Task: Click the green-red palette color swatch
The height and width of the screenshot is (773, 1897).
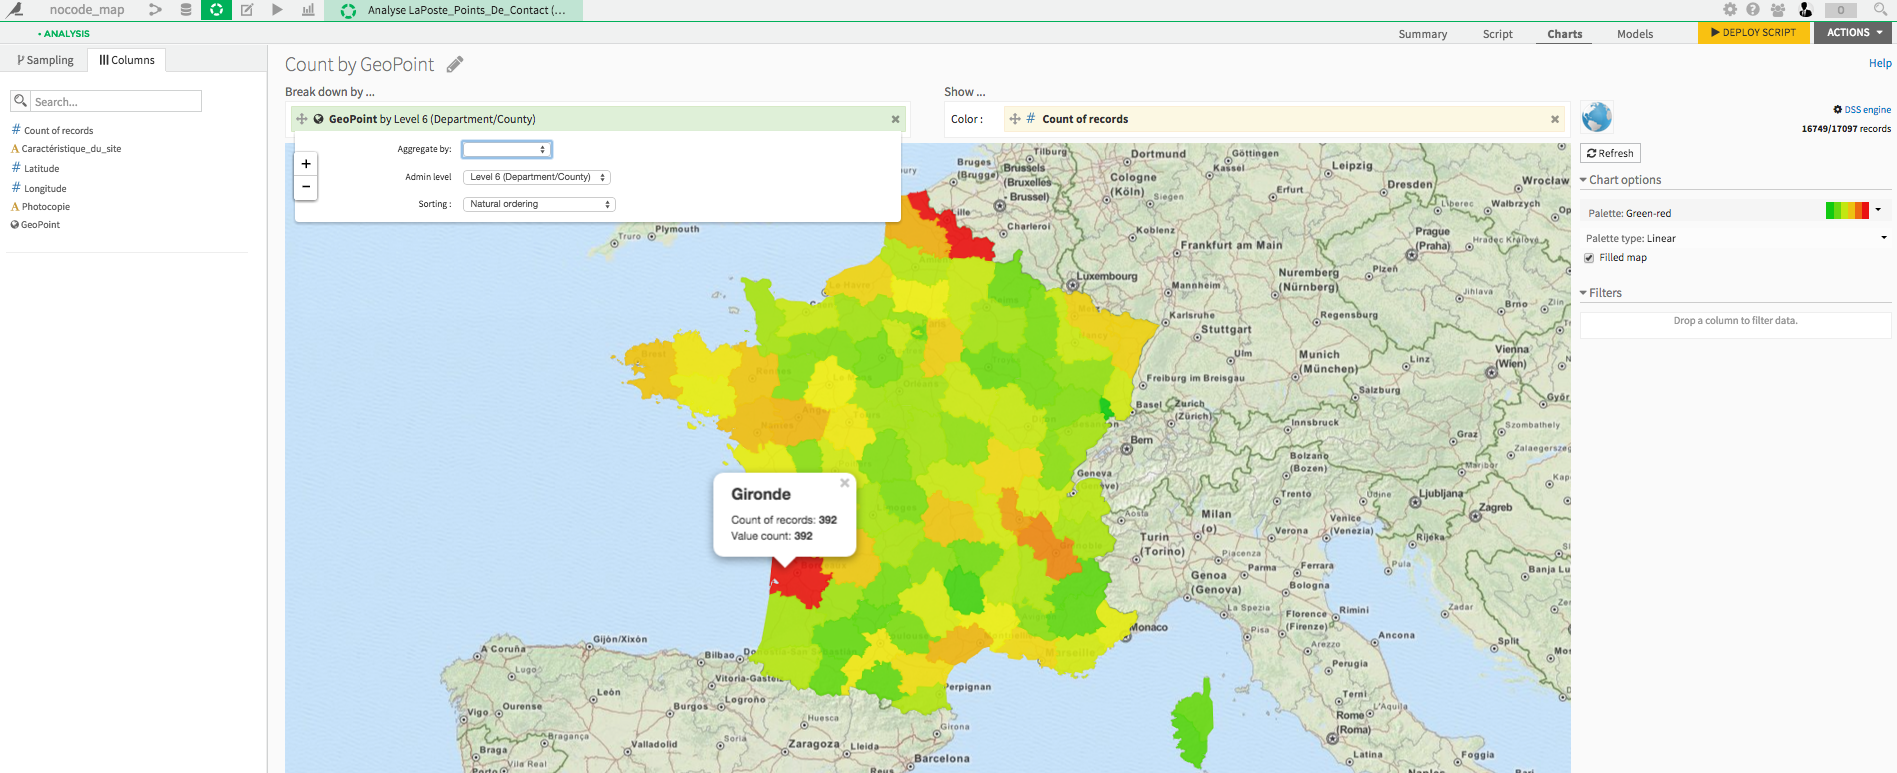Action: (1847, 210)
